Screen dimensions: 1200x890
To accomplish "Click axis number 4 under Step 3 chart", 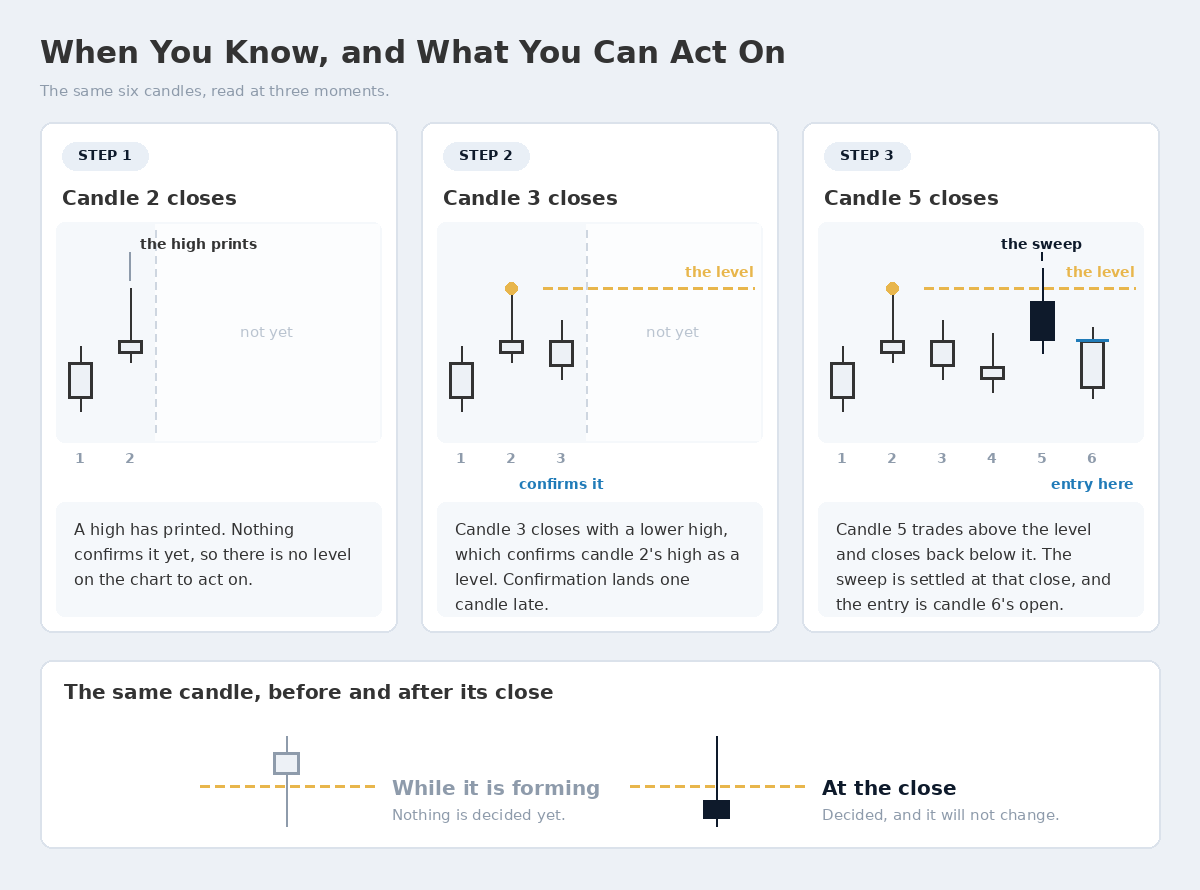I will pos(991,459).
